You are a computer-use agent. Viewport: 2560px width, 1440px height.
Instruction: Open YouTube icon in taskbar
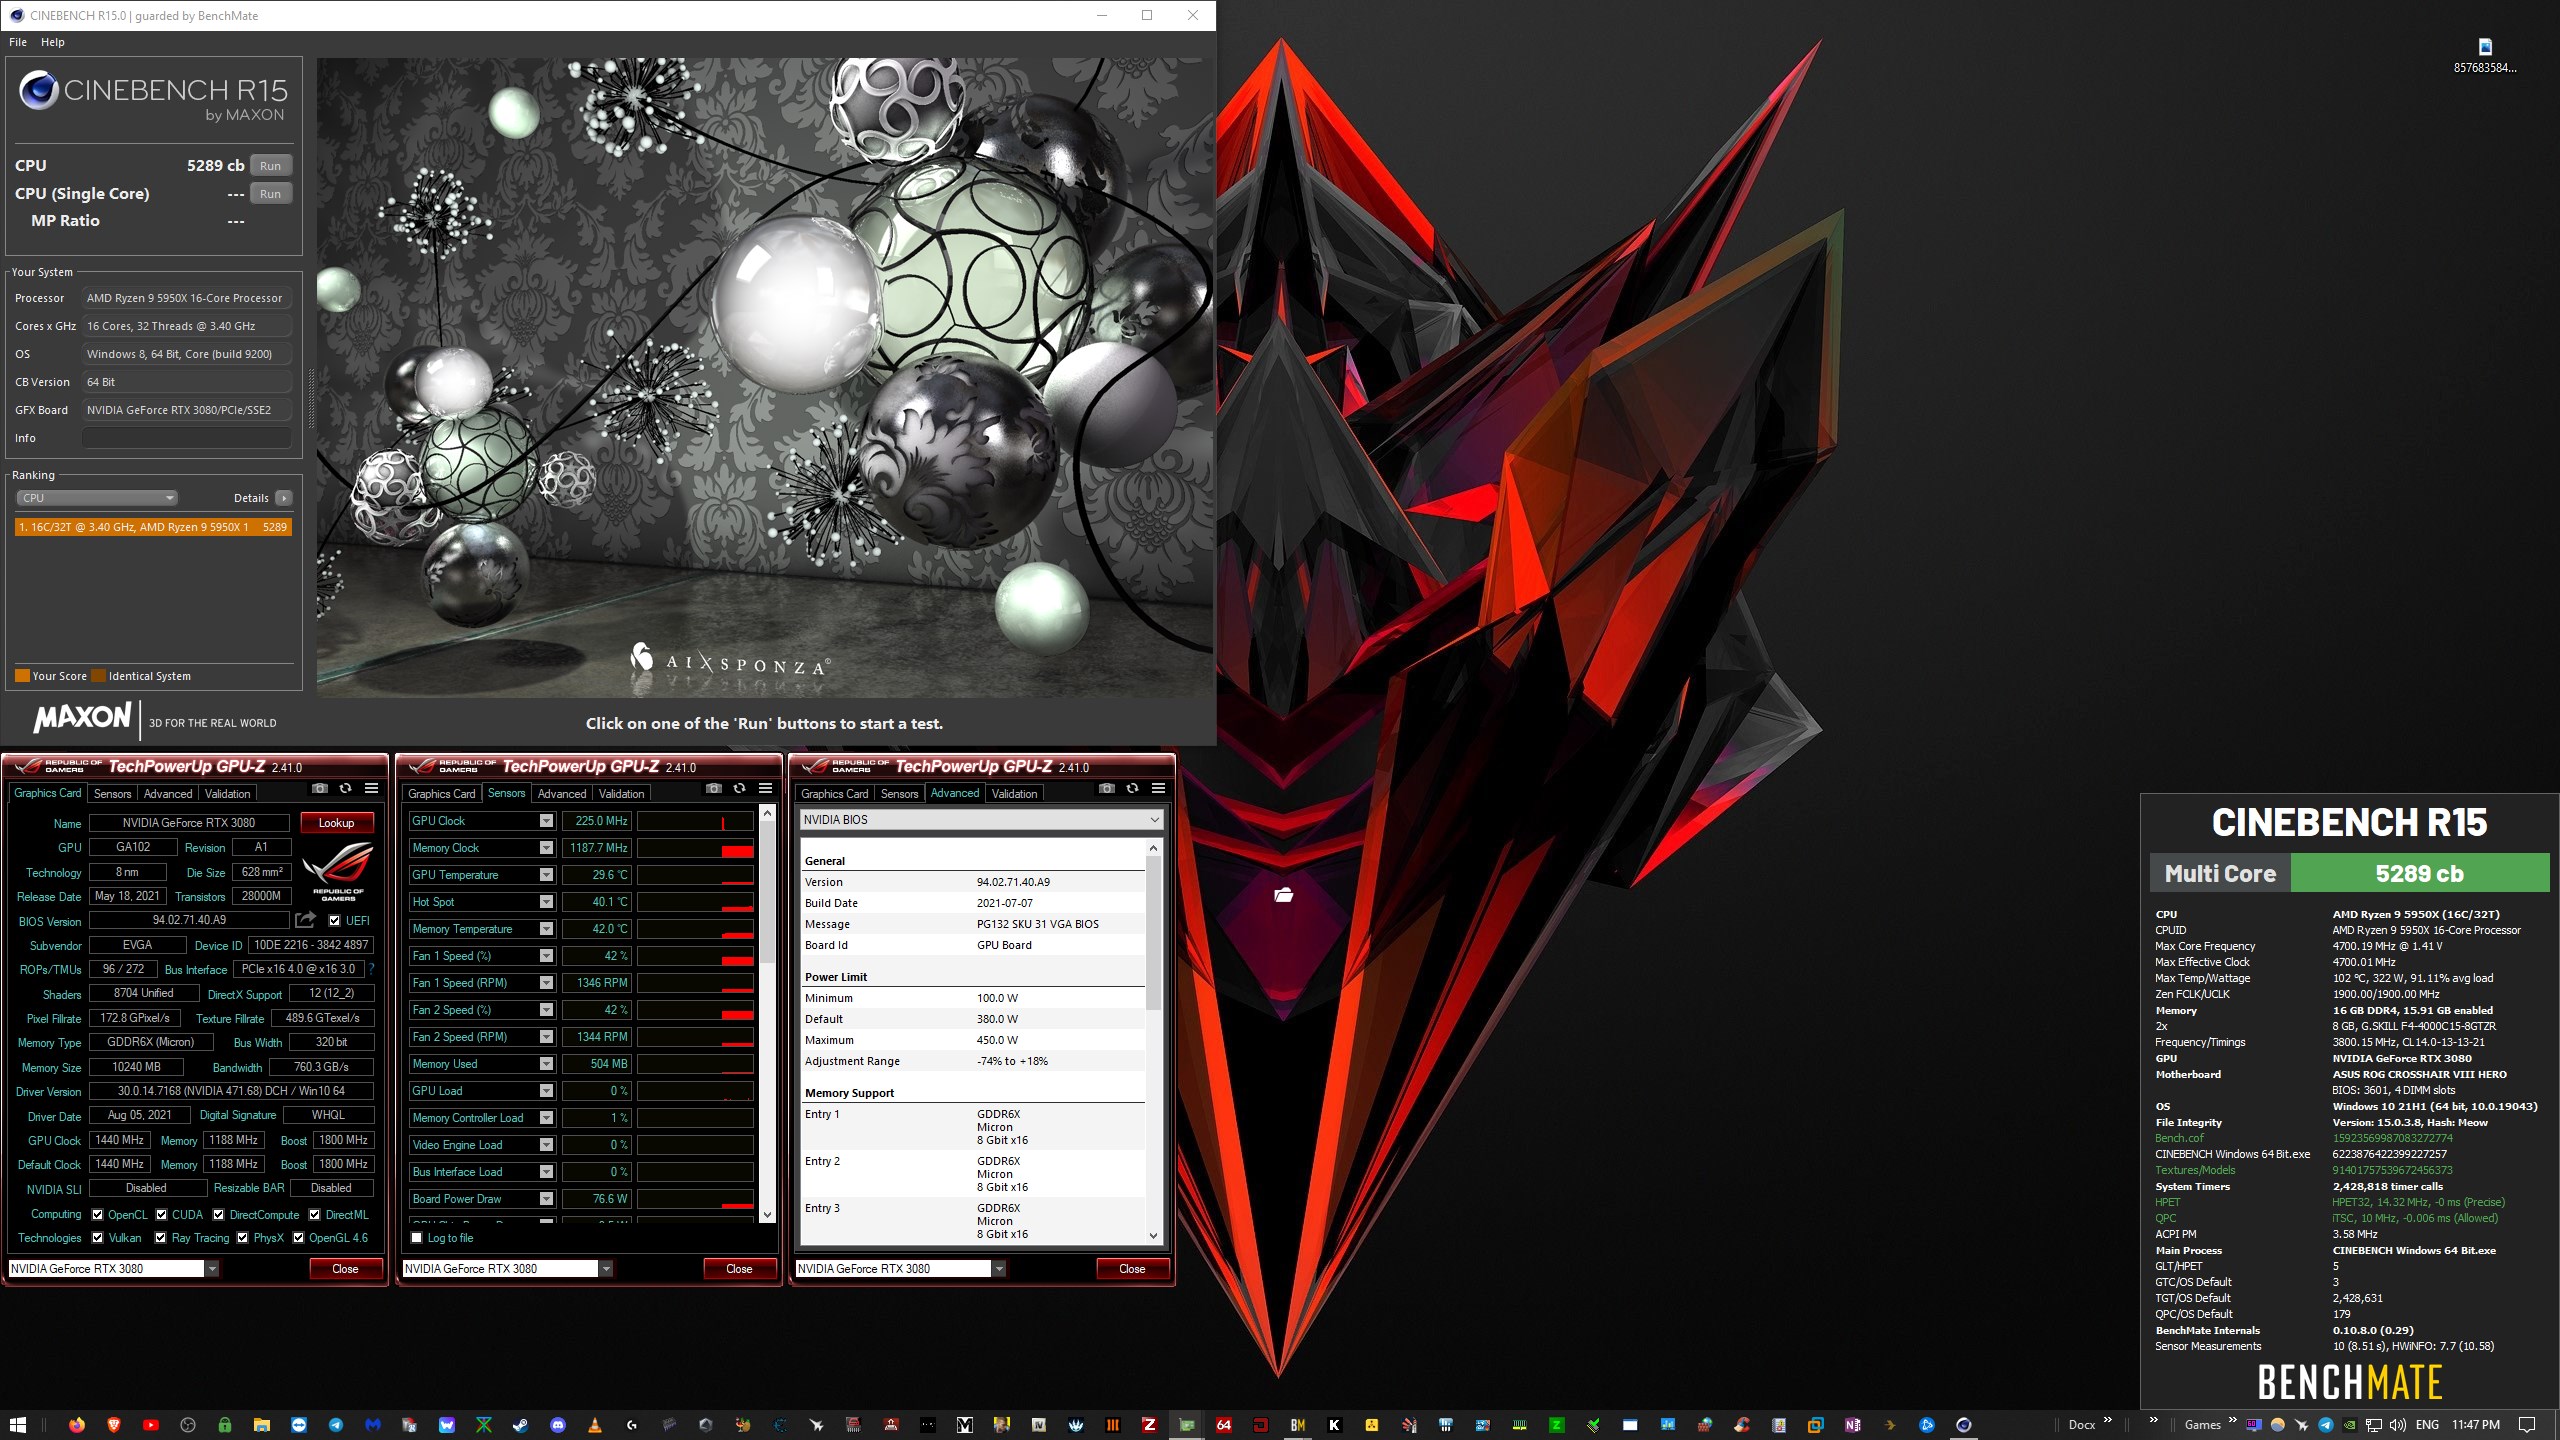pyautogui.click(x=151, y=1425)
